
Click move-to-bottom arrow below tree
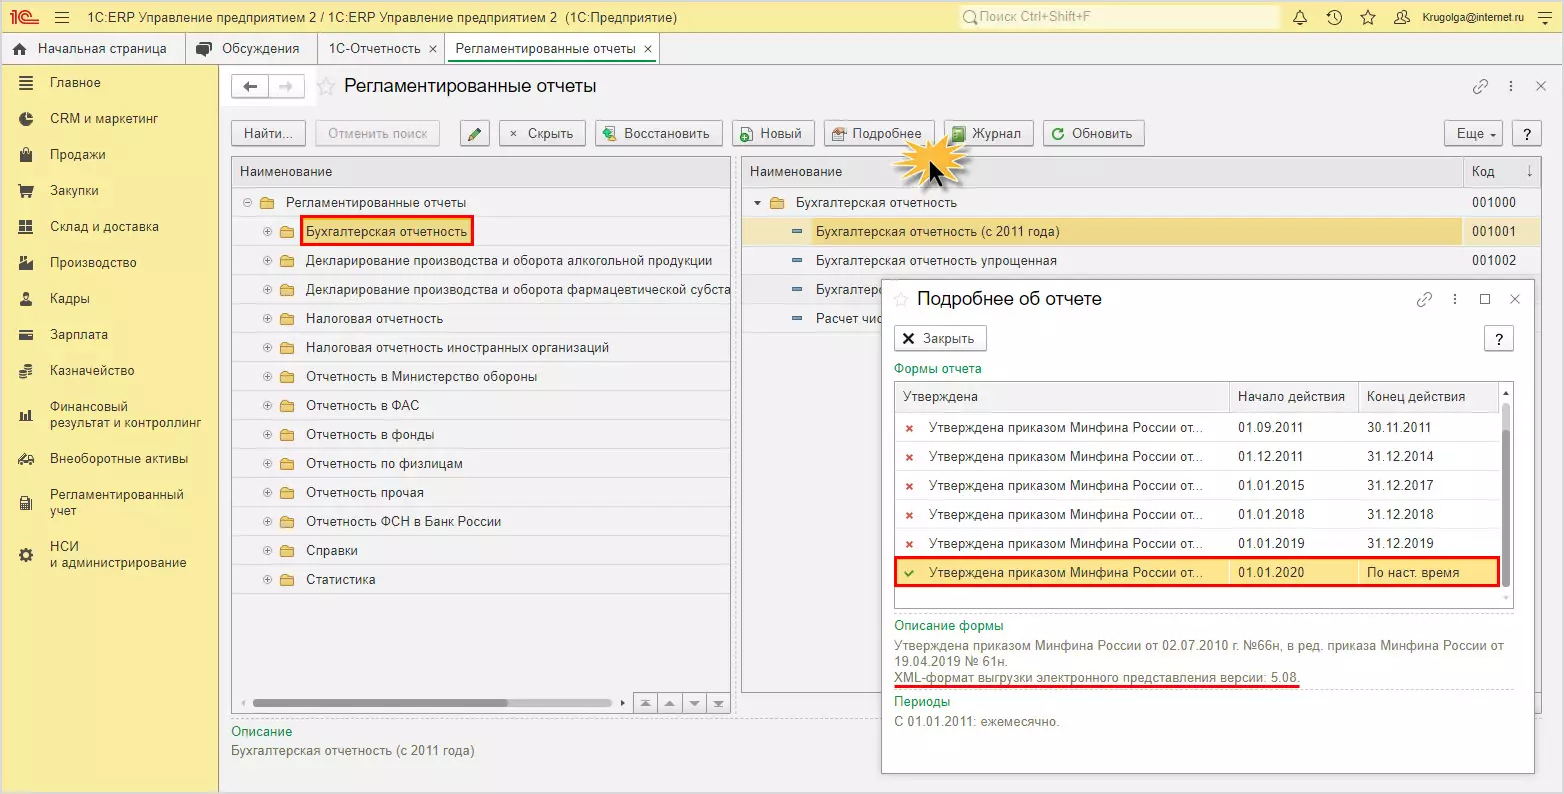pos(718,703)
